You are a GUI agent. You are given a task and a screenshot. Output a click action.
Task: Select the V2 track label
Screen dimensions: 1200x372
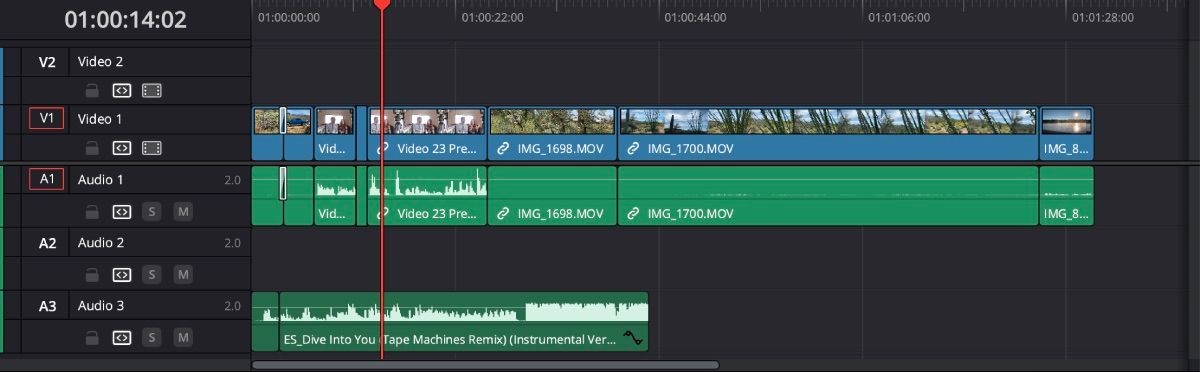click(47, 62)
